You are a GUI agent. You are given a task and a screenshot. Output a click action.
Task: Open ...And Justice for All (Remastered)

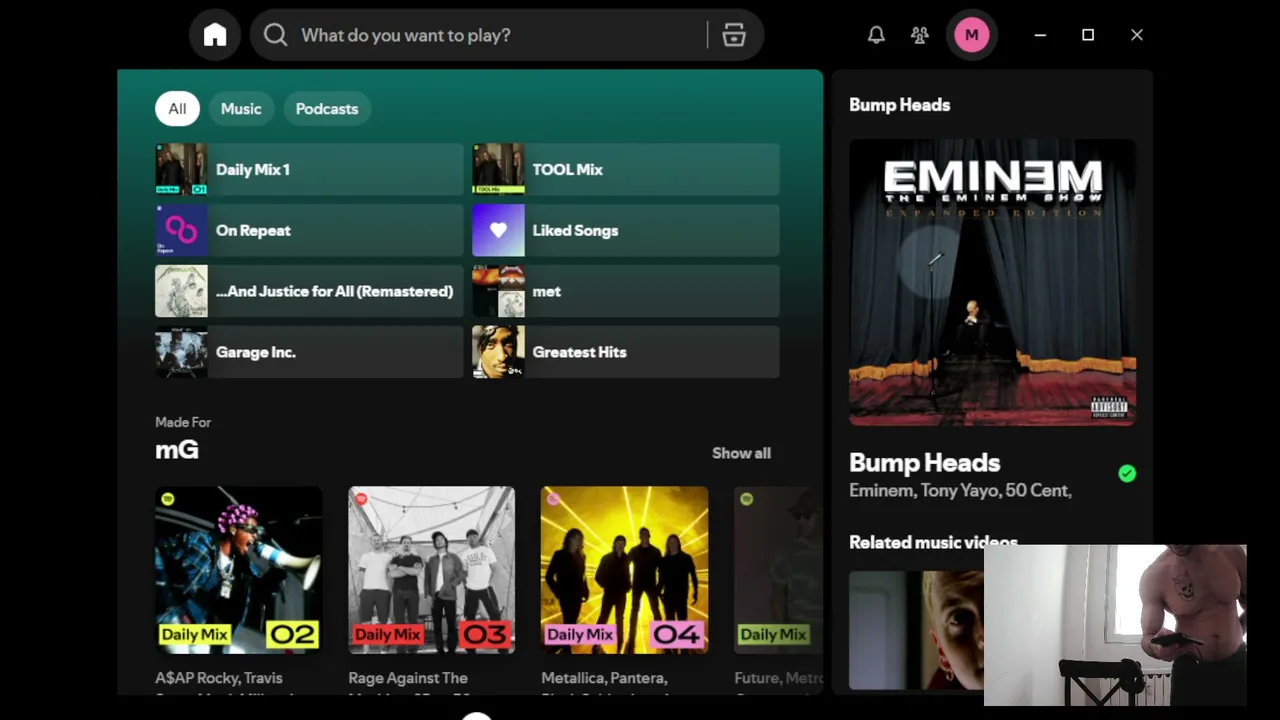(309, 291)
